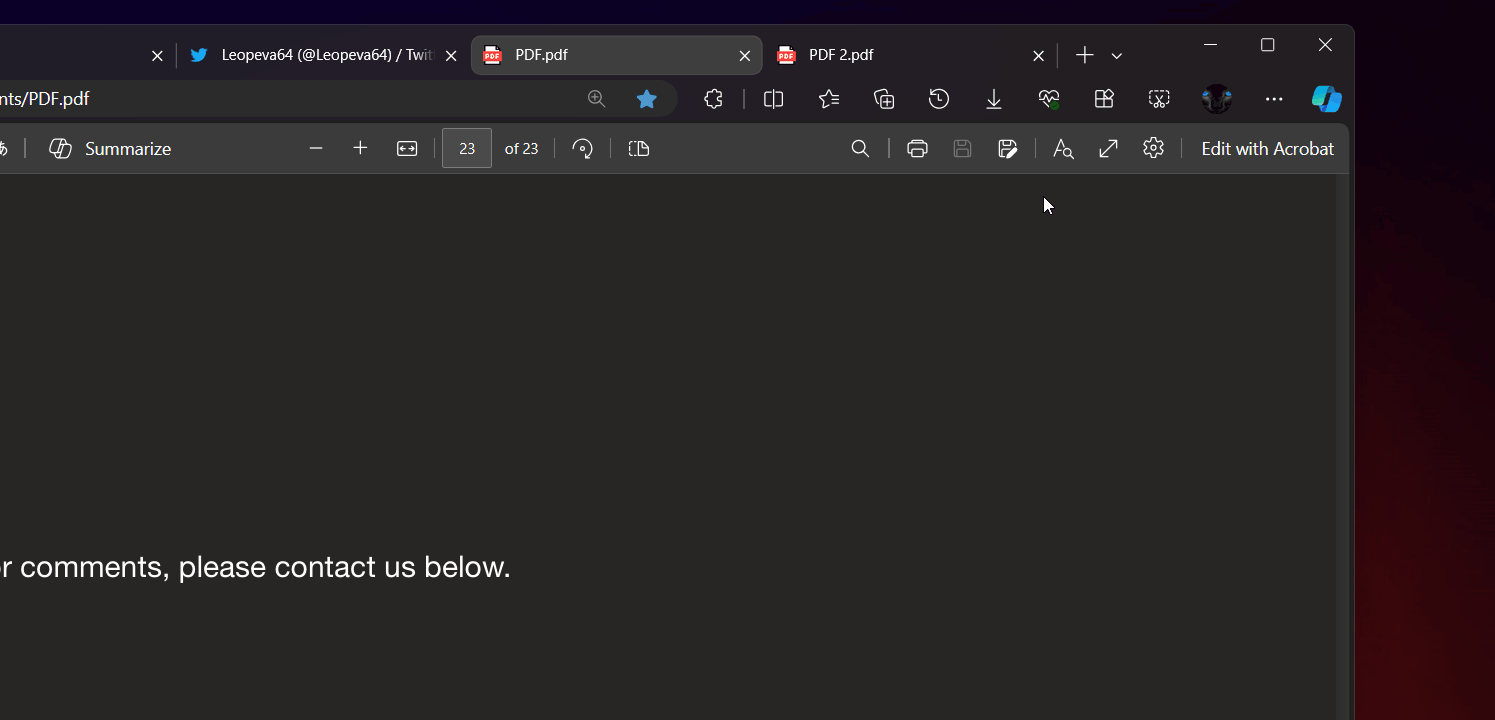
Task: Open the browser Settings and more menu
Action: coord(1274,99)
